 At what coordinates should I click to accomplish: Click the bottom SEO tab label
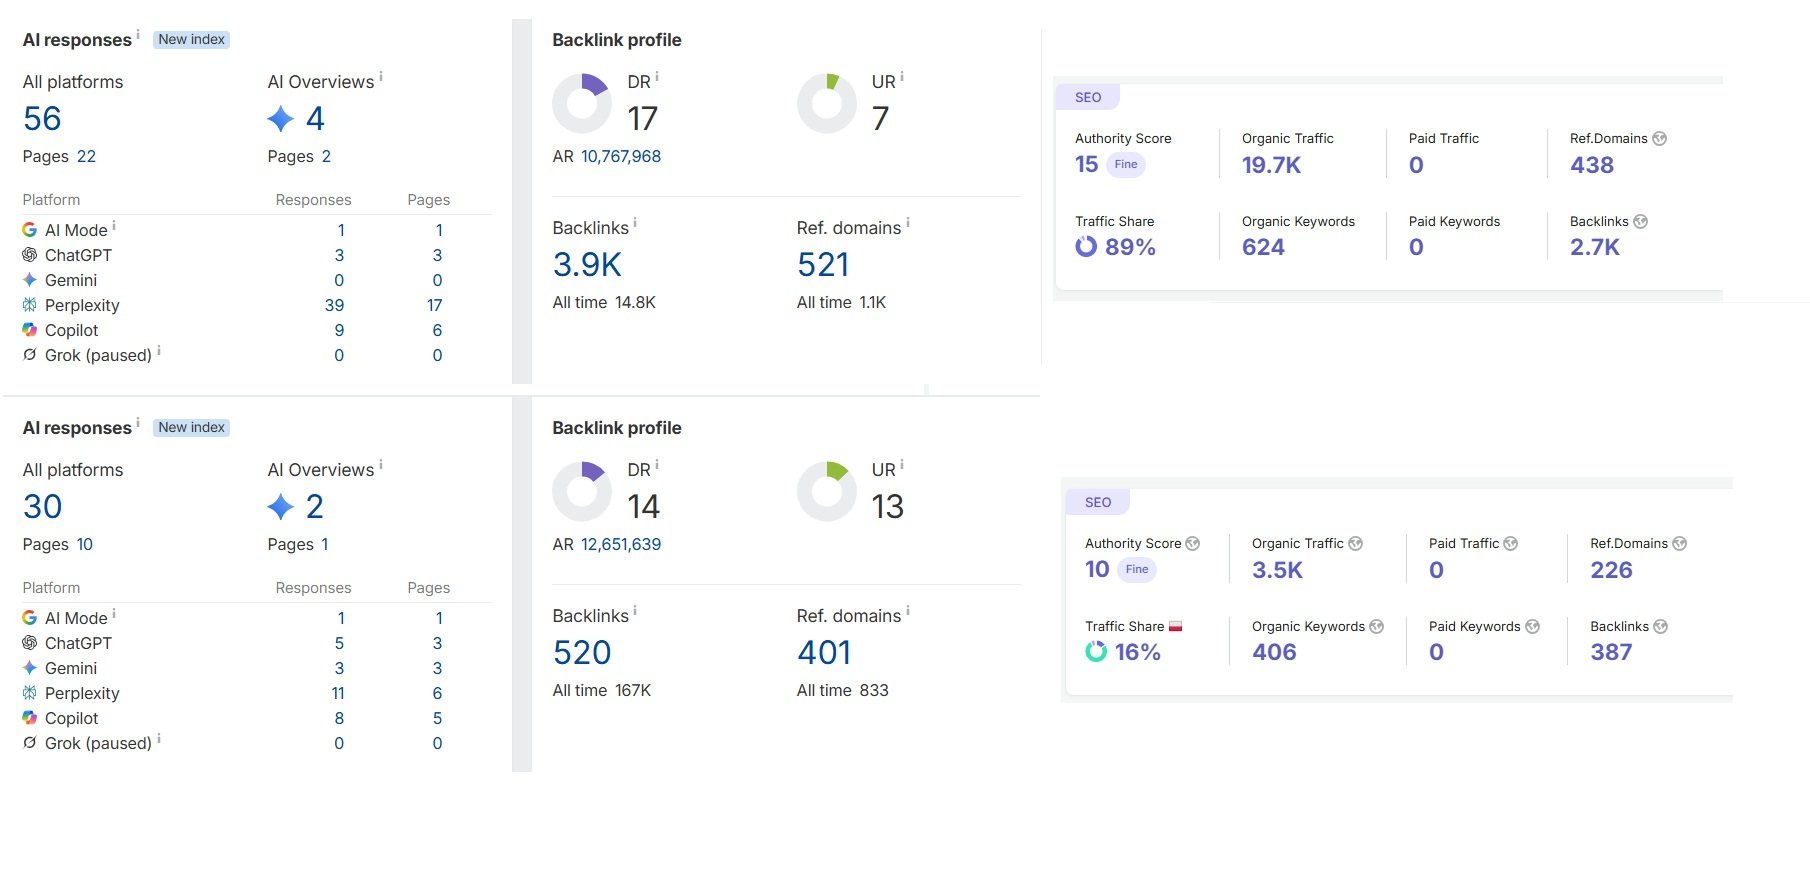tap(1098, 502)
